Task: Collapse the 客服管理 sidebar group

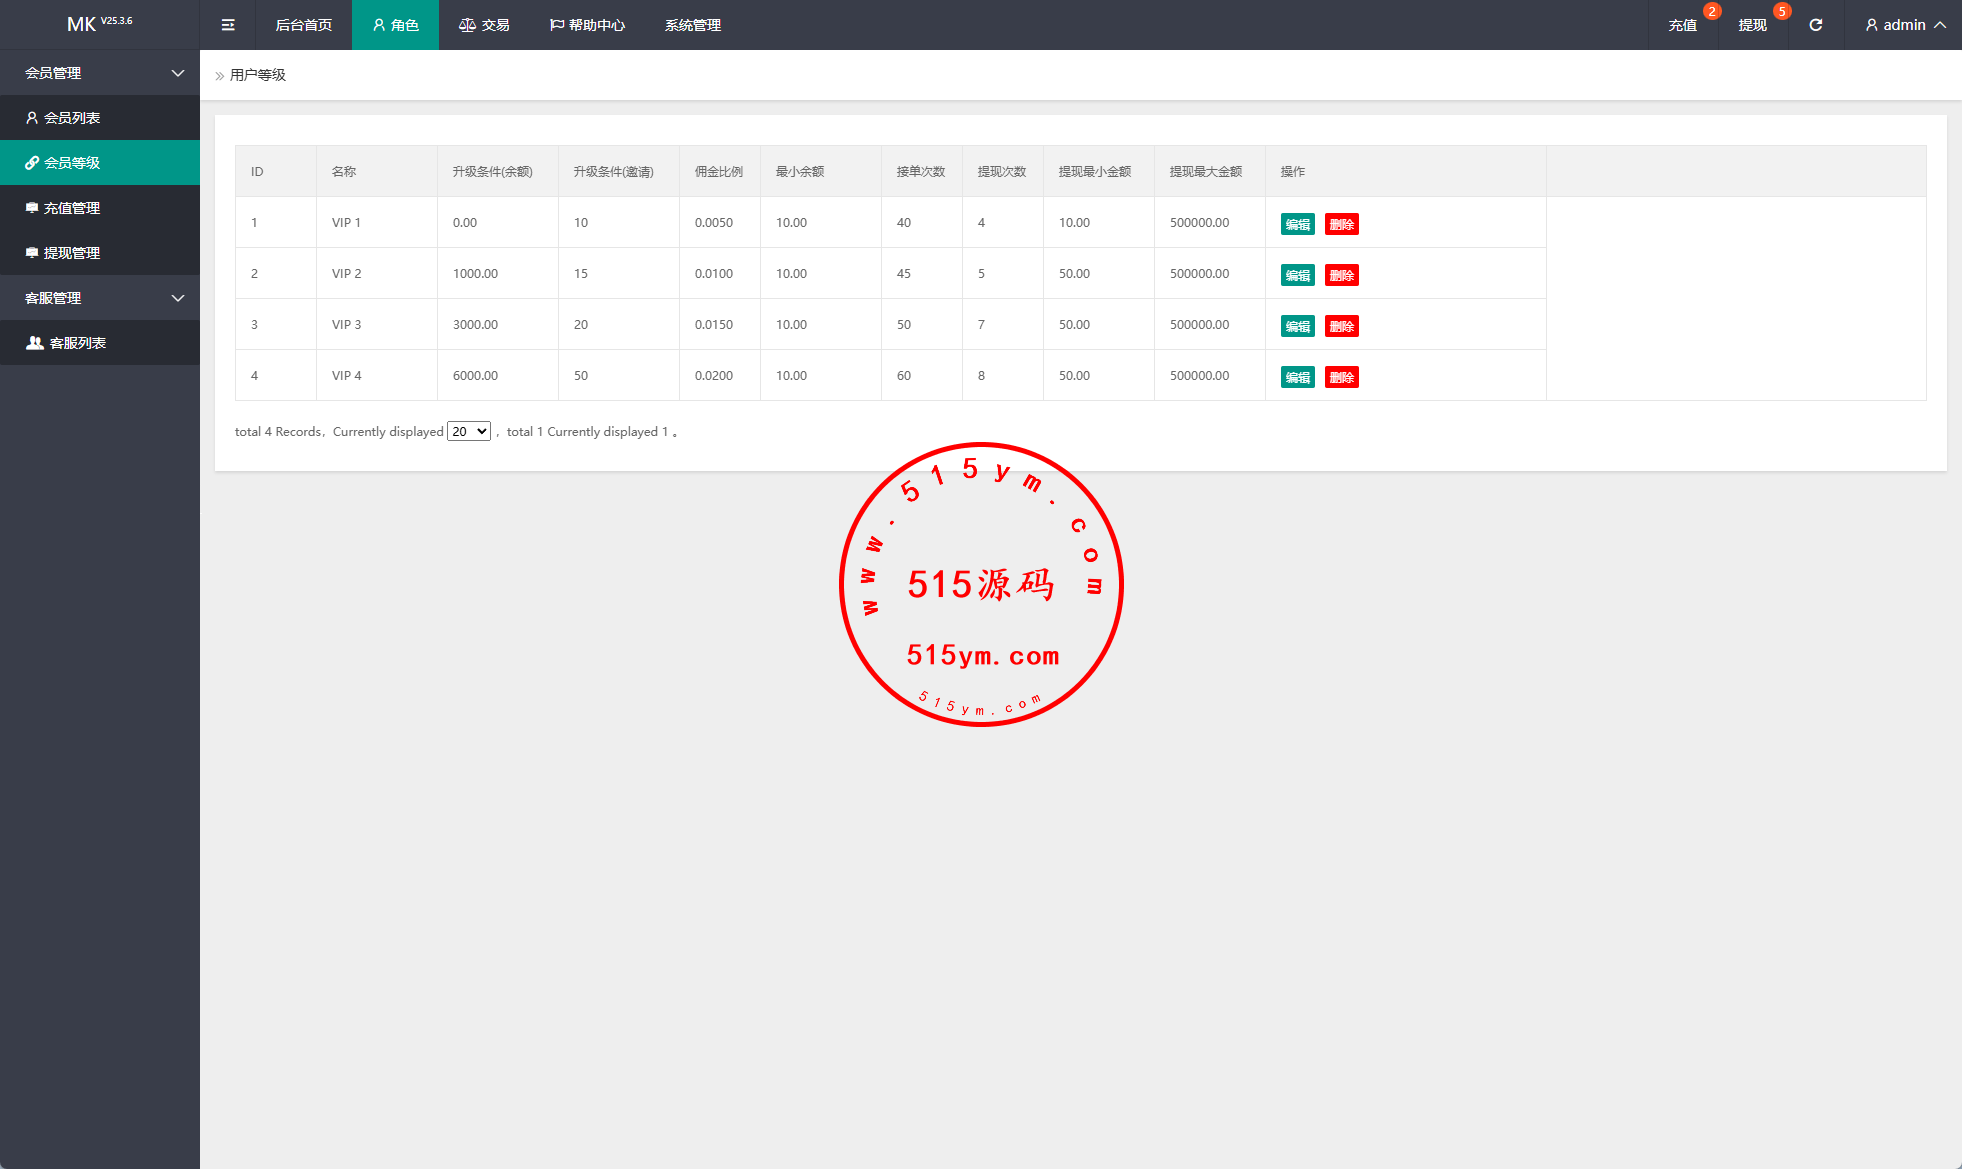Action: 100,298
